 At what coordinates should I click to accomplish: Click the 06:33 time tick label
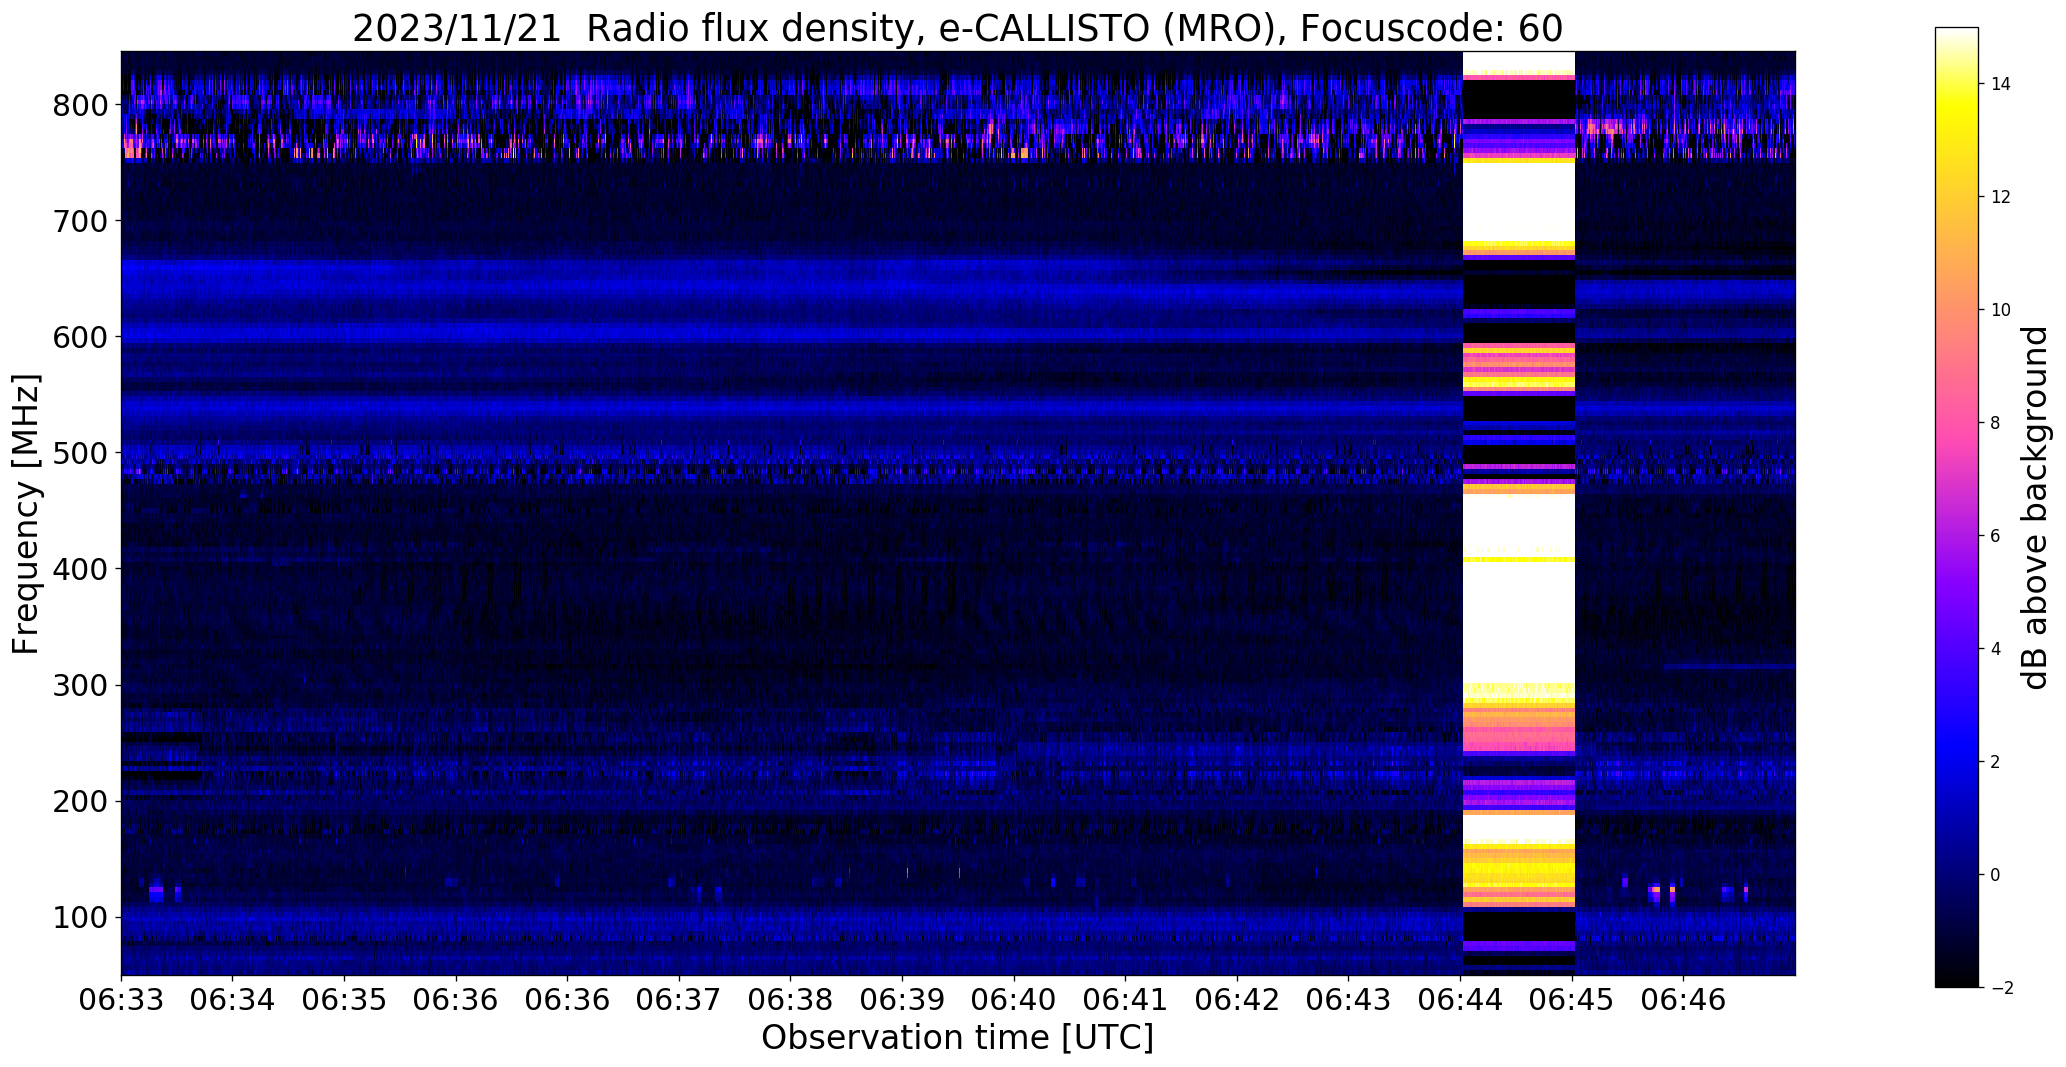tap(121, 1001)
